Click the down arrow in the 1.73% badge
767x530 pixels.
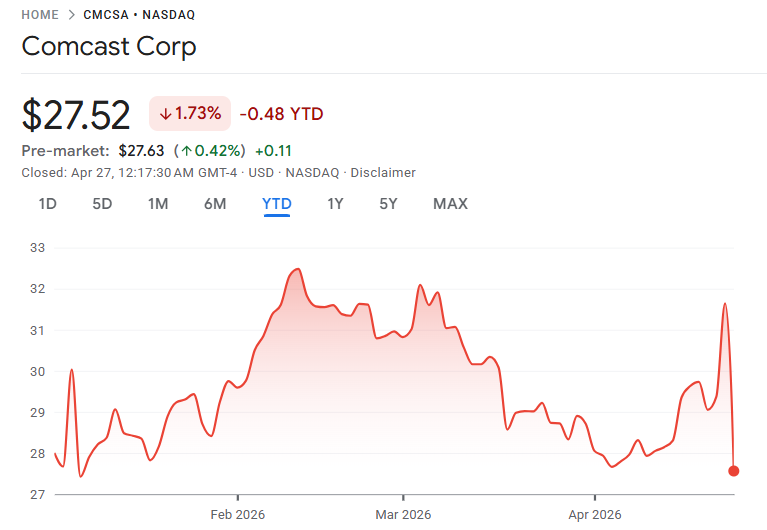click(165, 114)
